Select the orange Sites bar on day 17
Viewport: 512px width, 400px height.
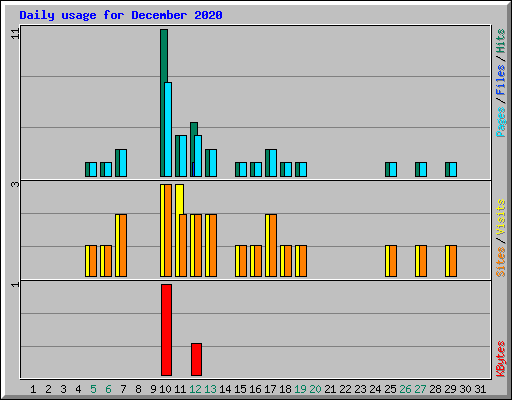click(x=273, y=245)
